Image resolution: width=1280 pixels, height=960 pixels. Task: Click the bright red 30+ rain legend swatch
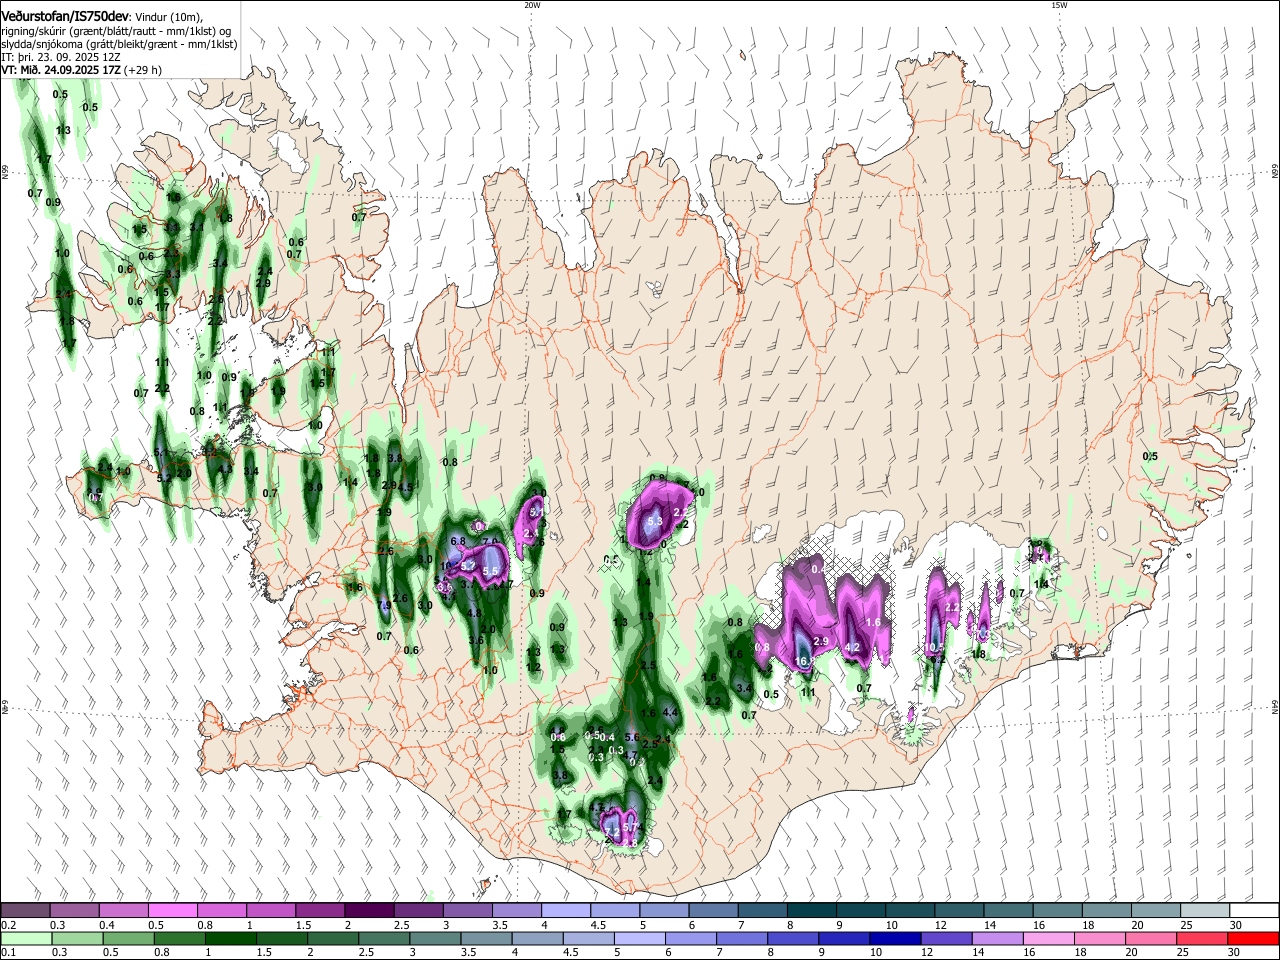point(1253,938)
